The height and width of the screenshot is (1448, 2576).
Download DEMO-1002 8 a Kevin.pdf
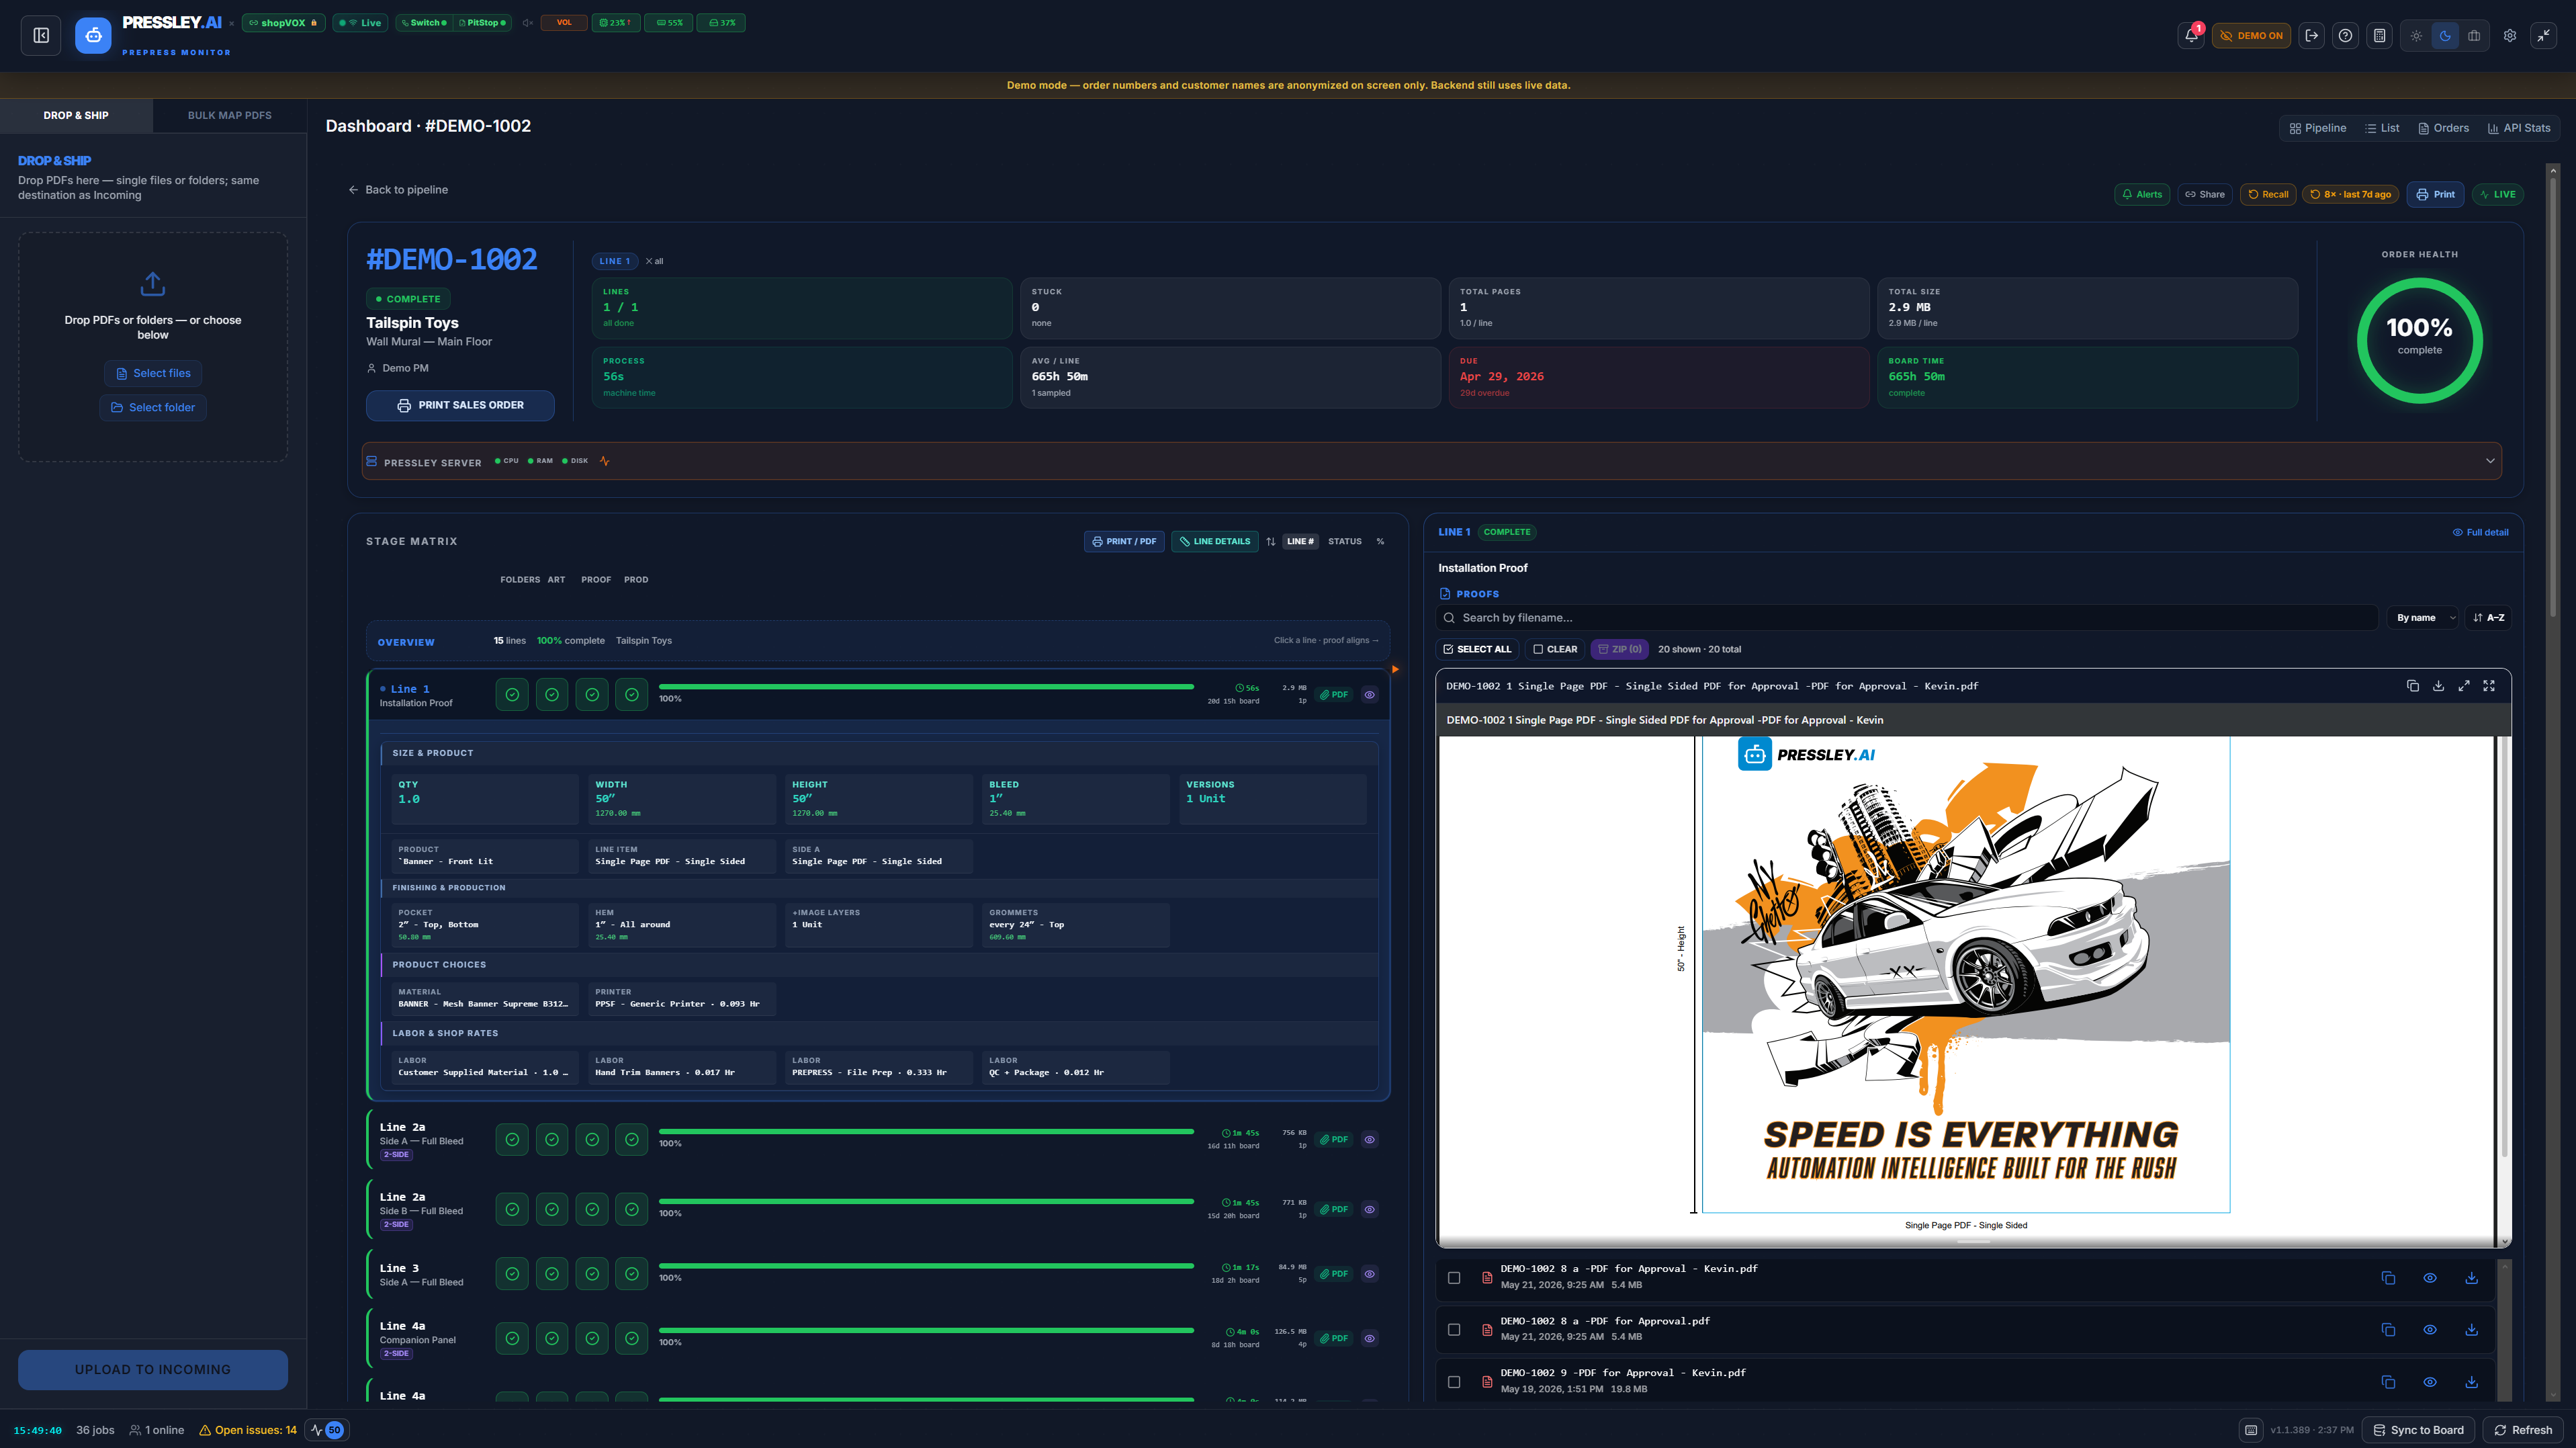[x=2471, y=1277]
